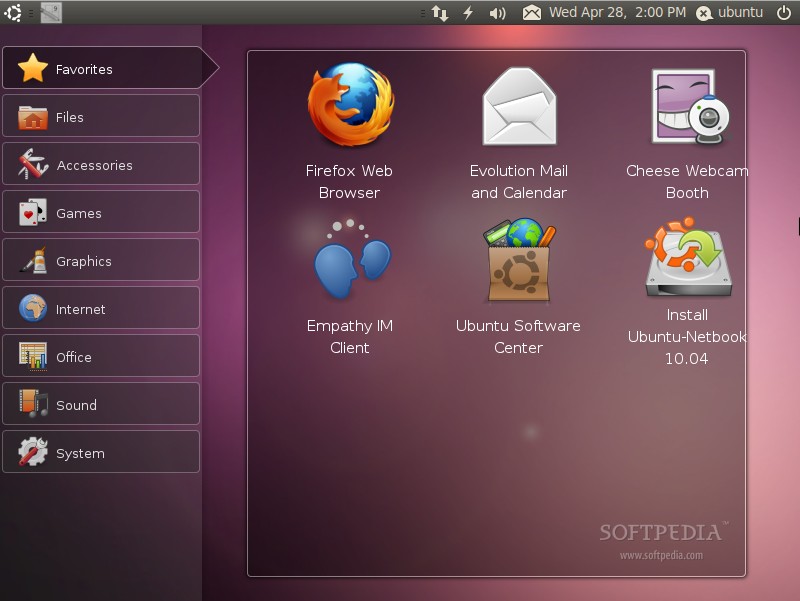The height and width of the screenshot is (601, 800).
Task: Click the Ubuntu logo in top panel
Action: tap(13, 12)
